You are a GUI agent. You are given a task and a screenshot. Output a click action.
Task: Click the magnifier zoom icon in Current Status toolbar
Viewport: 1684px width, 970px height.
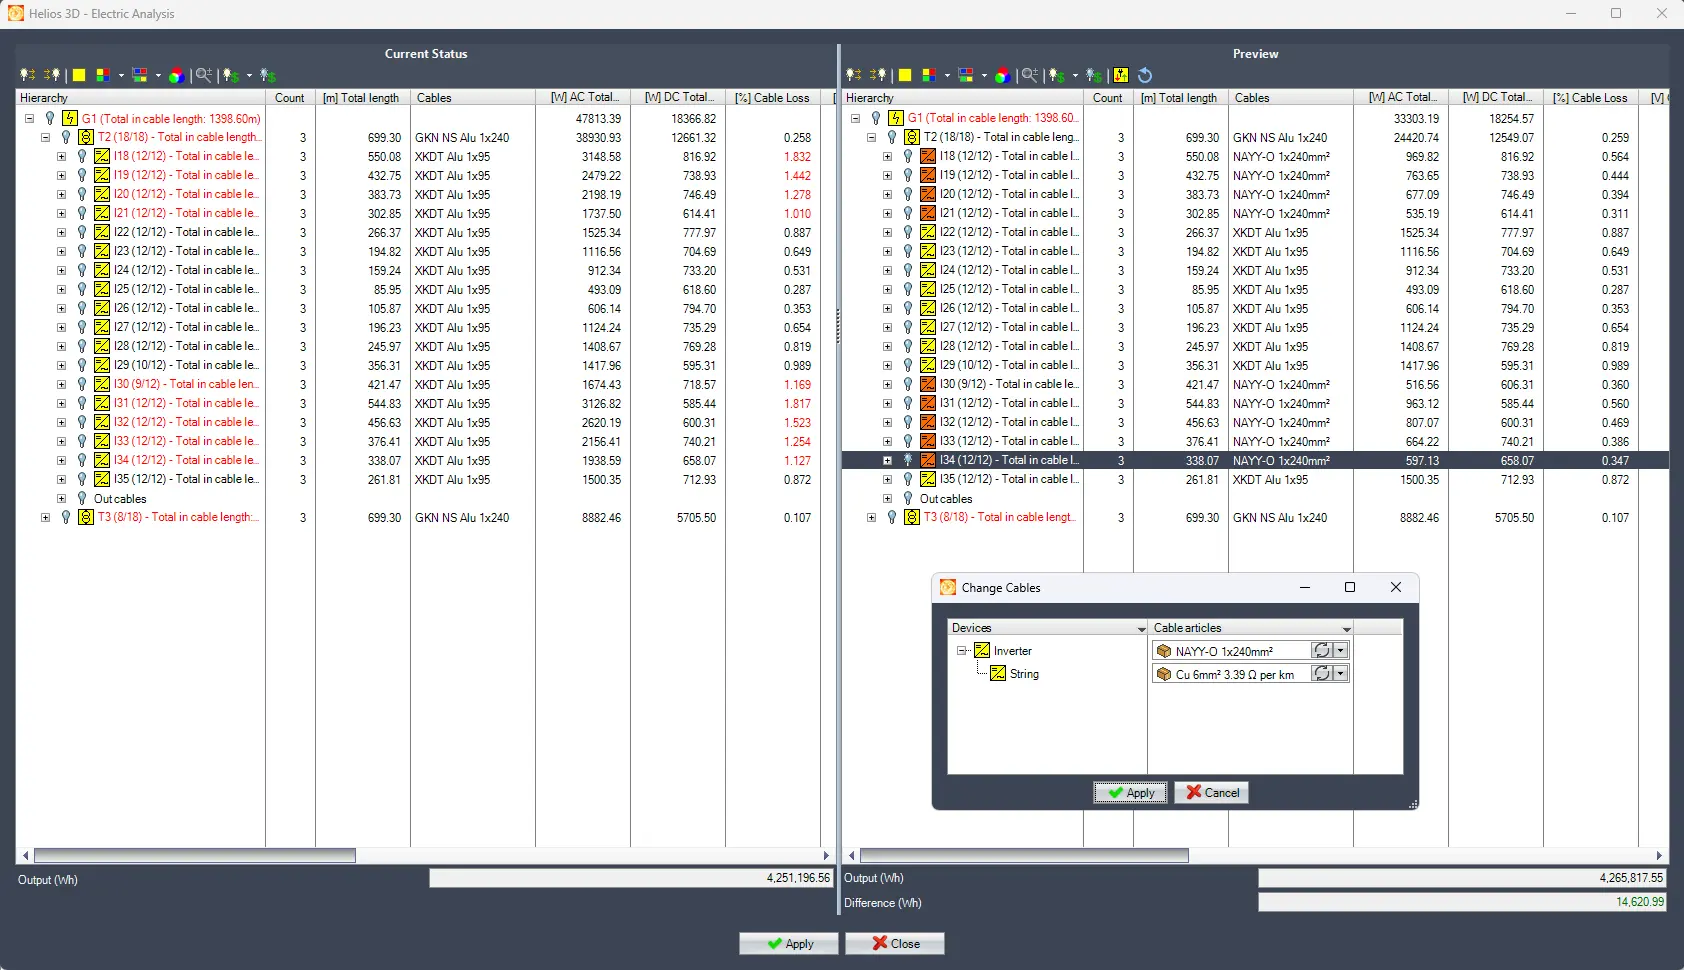click(203, 75)
